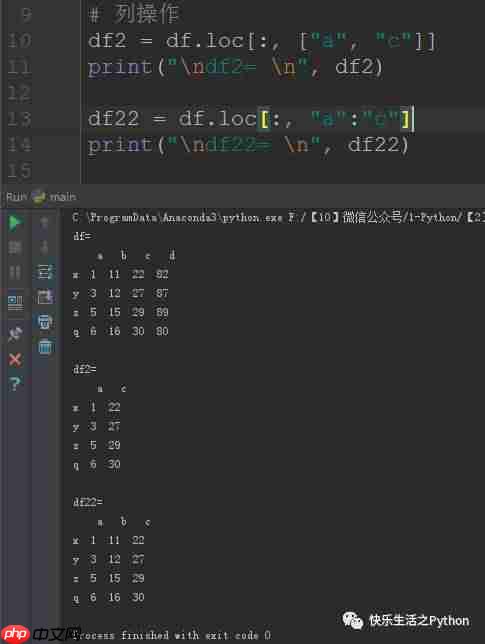Open help via the question mark icon

[x=15, y=384]
